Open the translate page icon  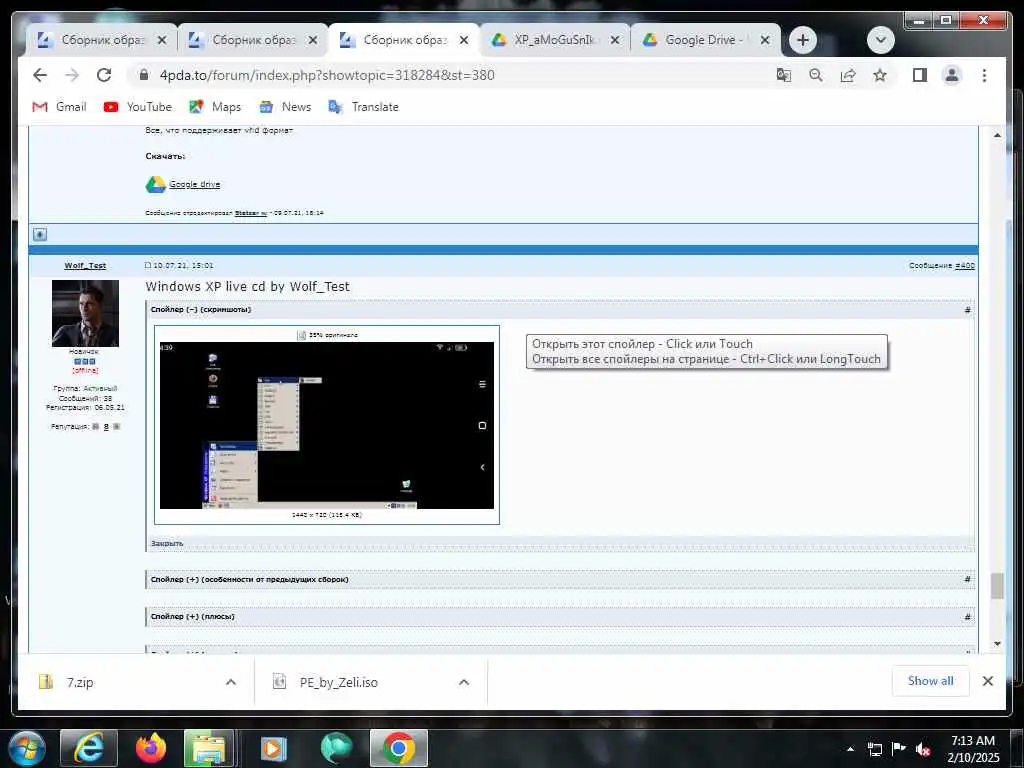pyautogui.click(x=784, y=75)
